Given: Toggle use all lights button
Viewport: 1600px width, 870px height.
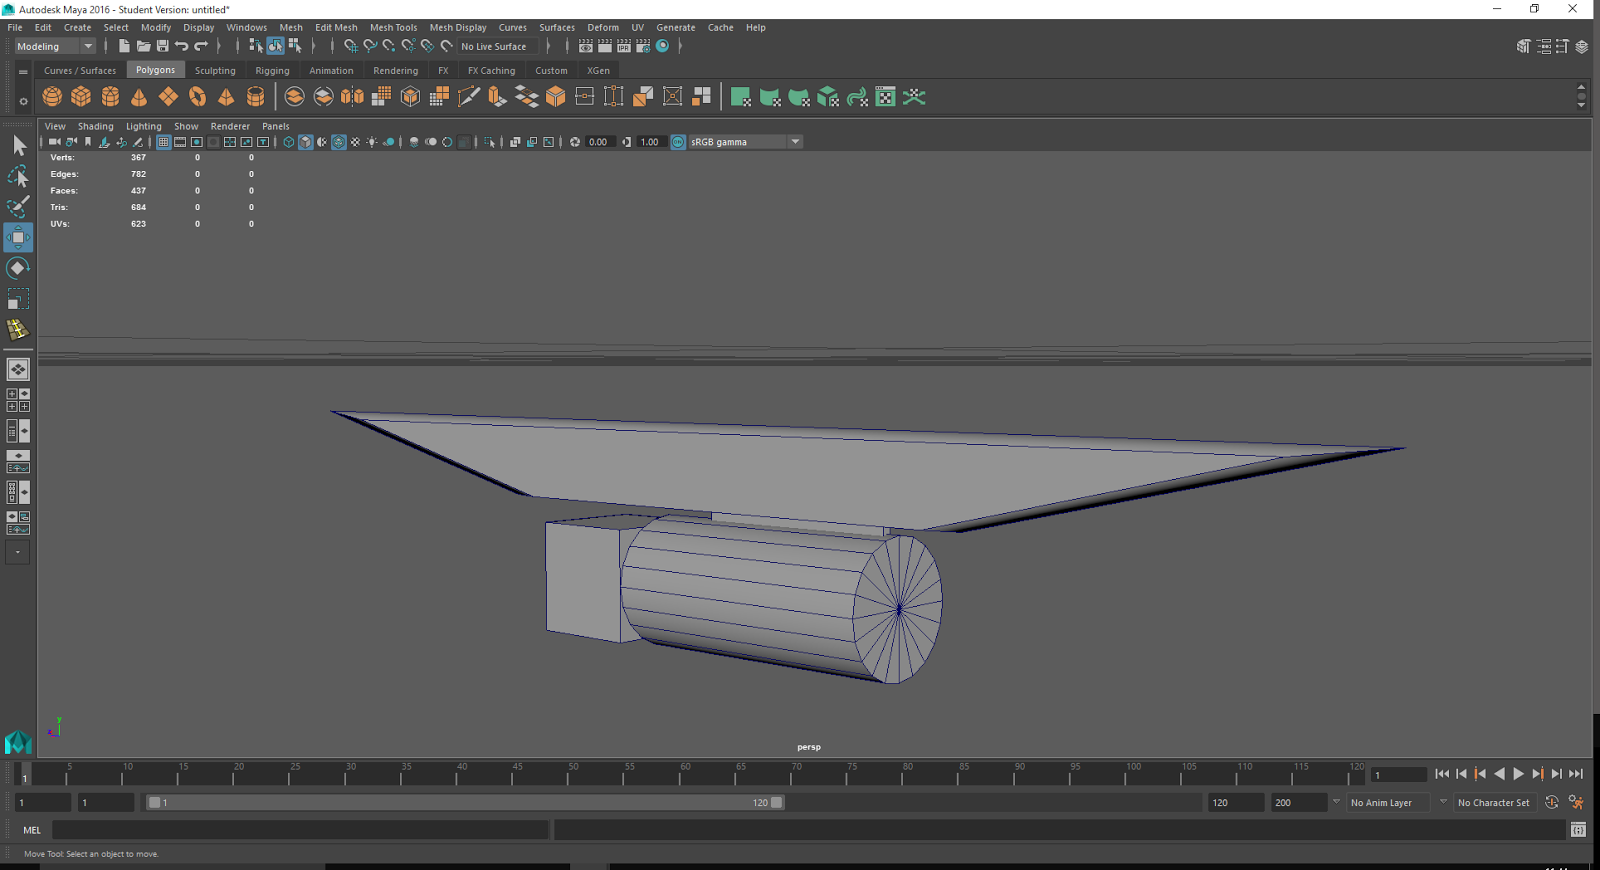Looking at the screenshot, I should (372, 142).
